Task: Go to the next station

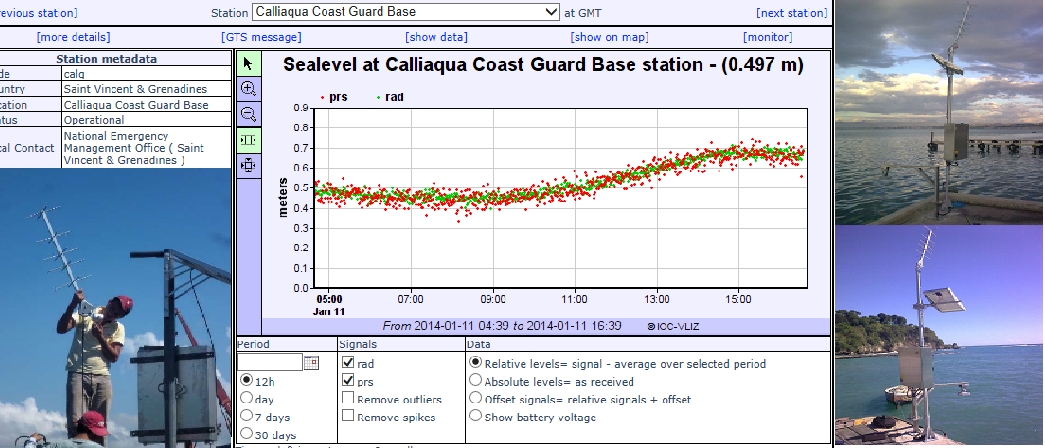Action: click(x=791, y=13)
